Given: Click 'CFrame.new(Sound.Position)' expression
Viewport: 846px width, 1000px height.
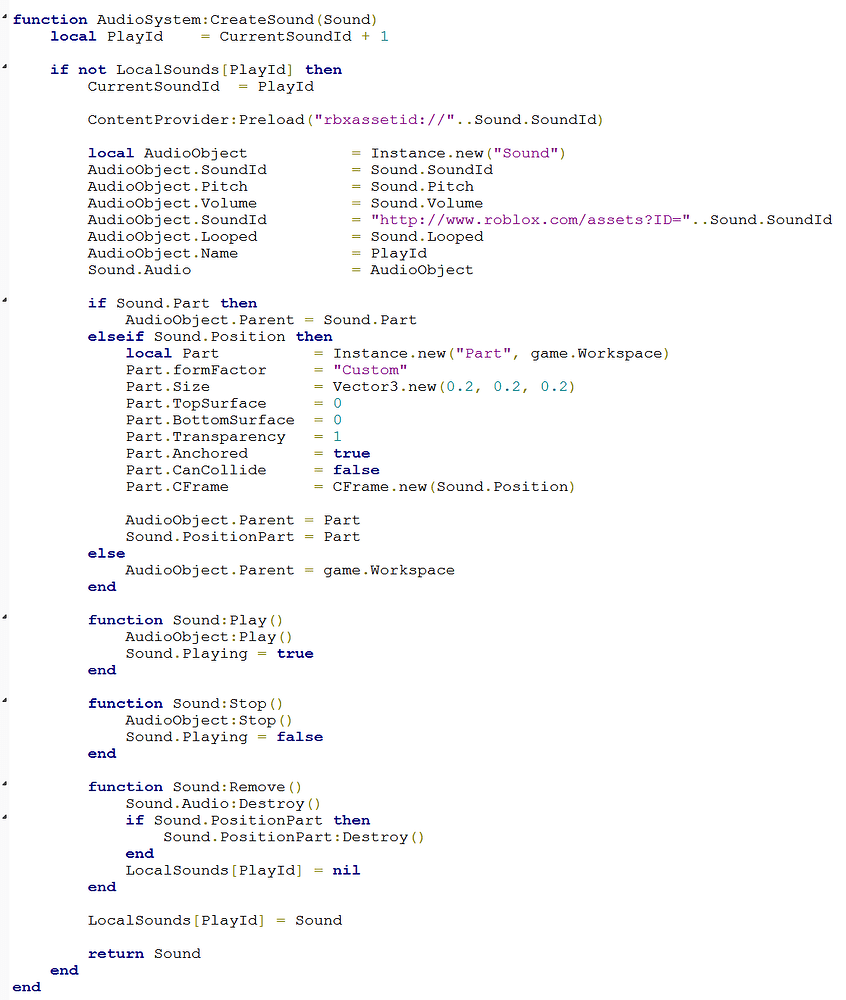Looking at the screenshot, I should click(x=454, y=487).
